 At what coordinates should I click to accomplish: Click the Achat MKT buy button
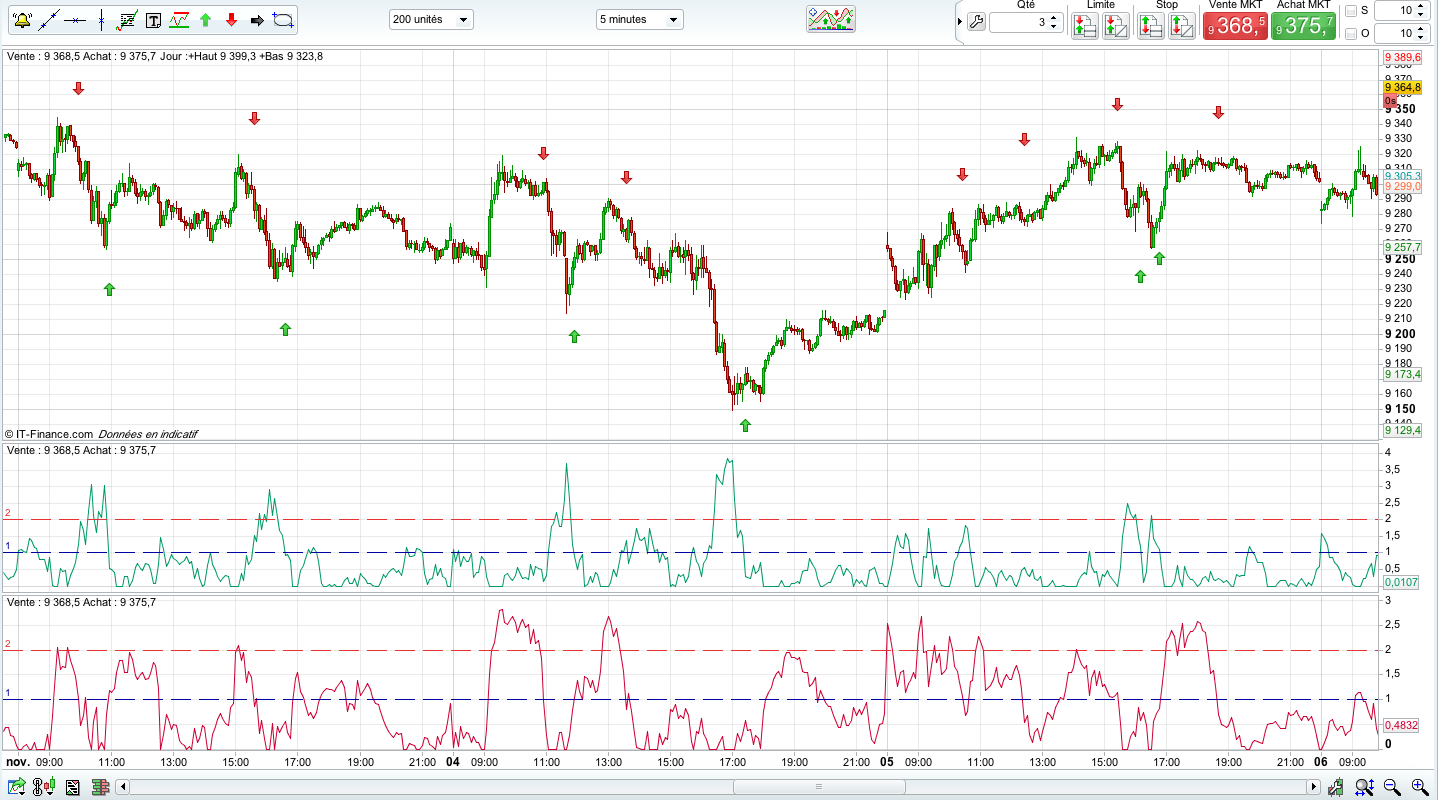click(x=1304, y=26)
